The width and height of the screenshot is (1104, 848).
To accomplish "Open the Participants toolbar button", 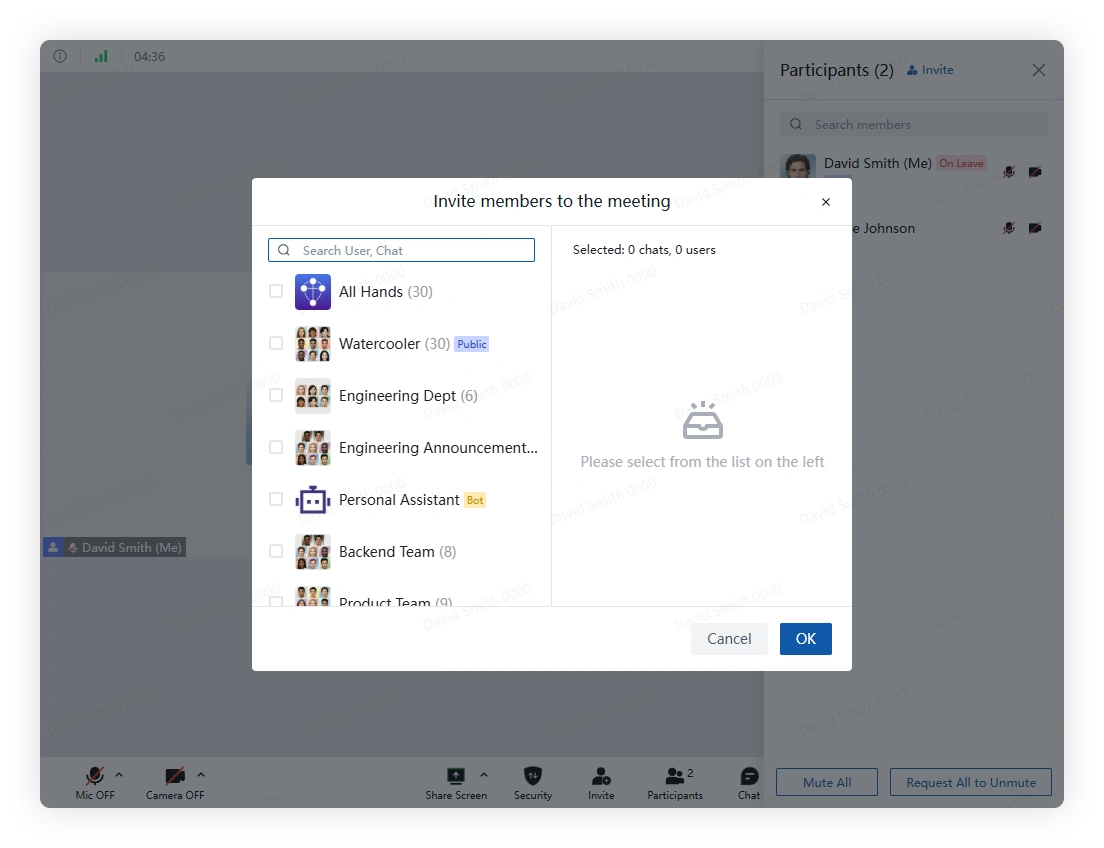I will pos(675,783).
